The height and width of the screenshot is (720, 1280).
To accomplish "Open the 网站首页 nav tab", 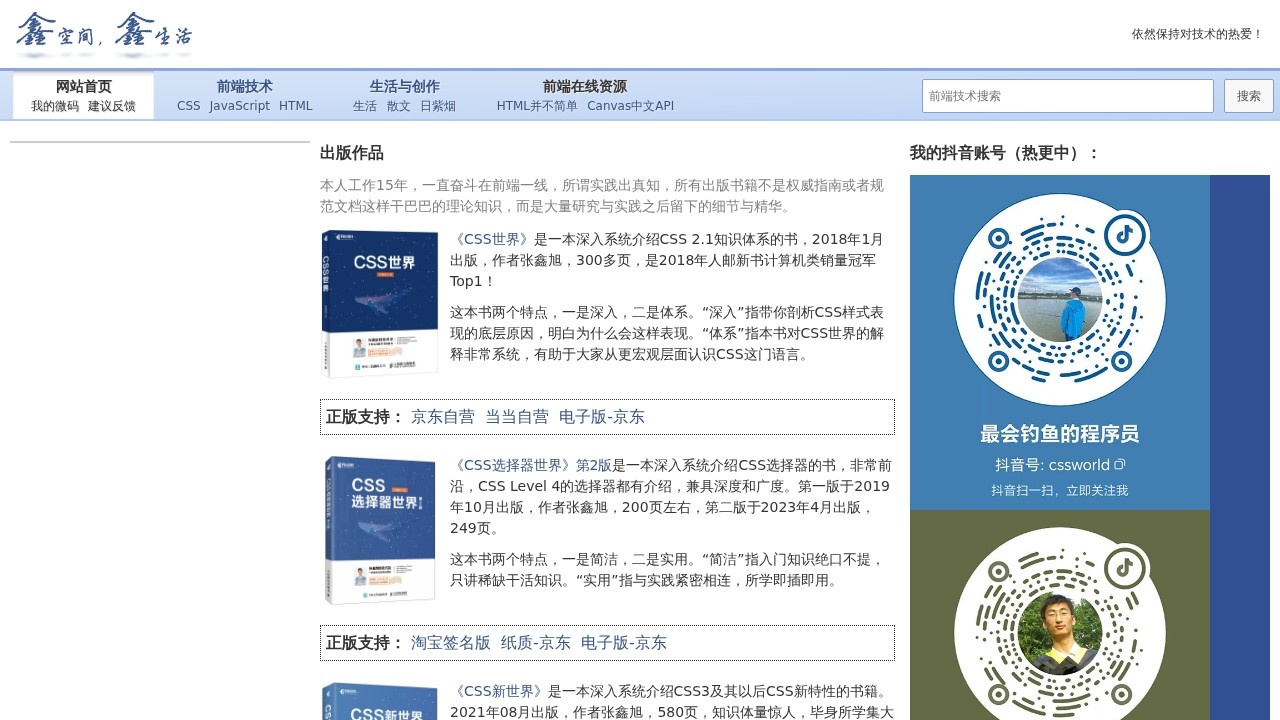I will 83,87.
